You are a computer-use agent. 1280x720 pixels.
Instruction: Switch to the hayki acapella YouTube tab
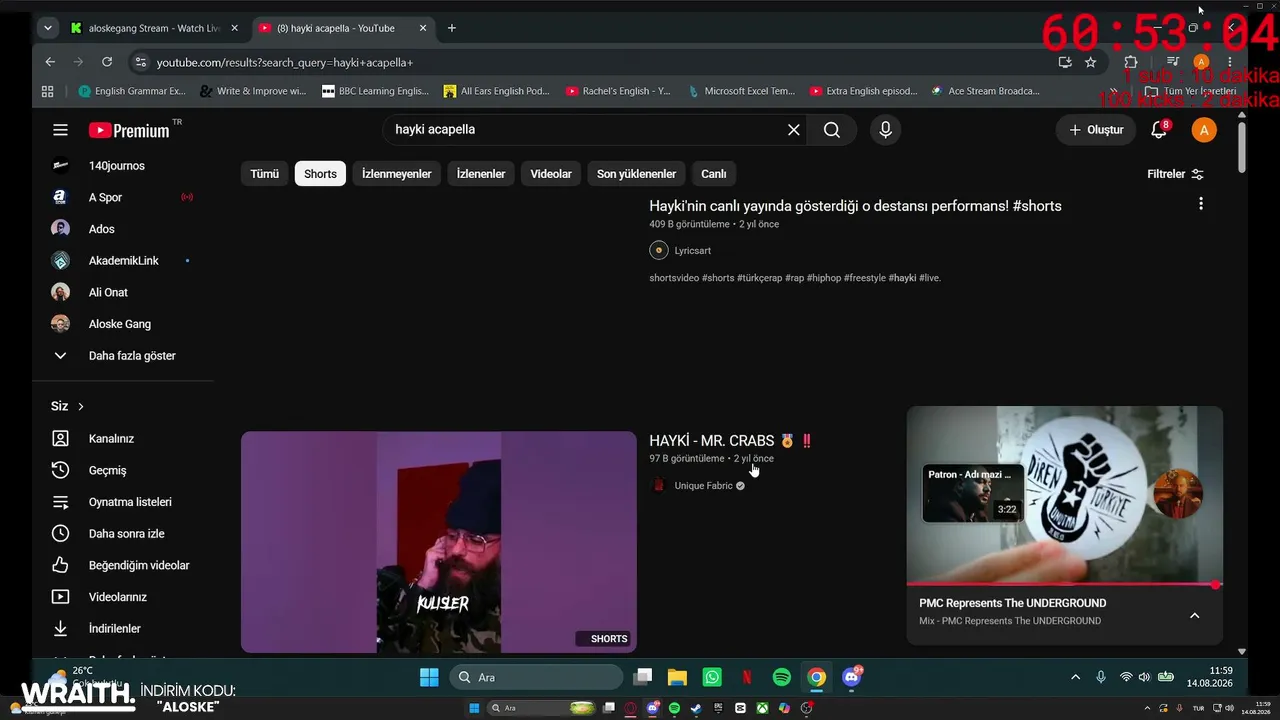[343, 28]
